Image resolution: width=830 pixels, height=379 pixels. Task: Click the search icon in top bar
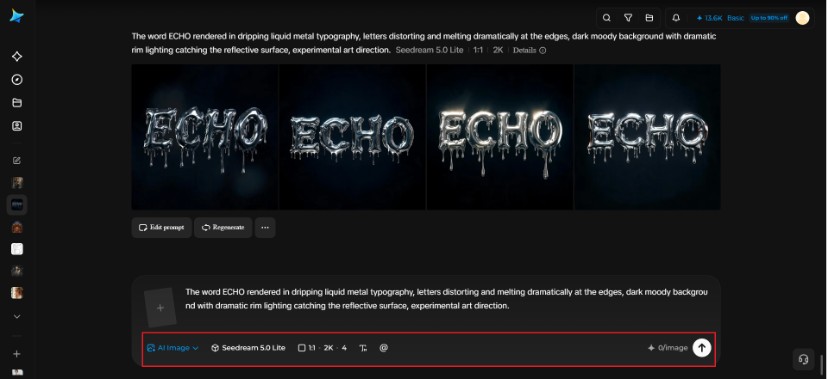[x=607, y=18]
